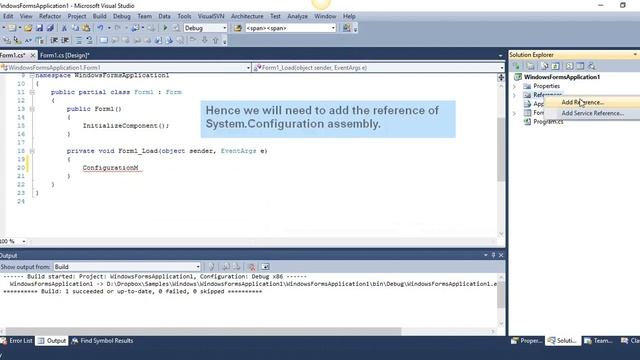
Task: Click the Output panel horizontal scrollbar
Action: (x=203, y=331)
